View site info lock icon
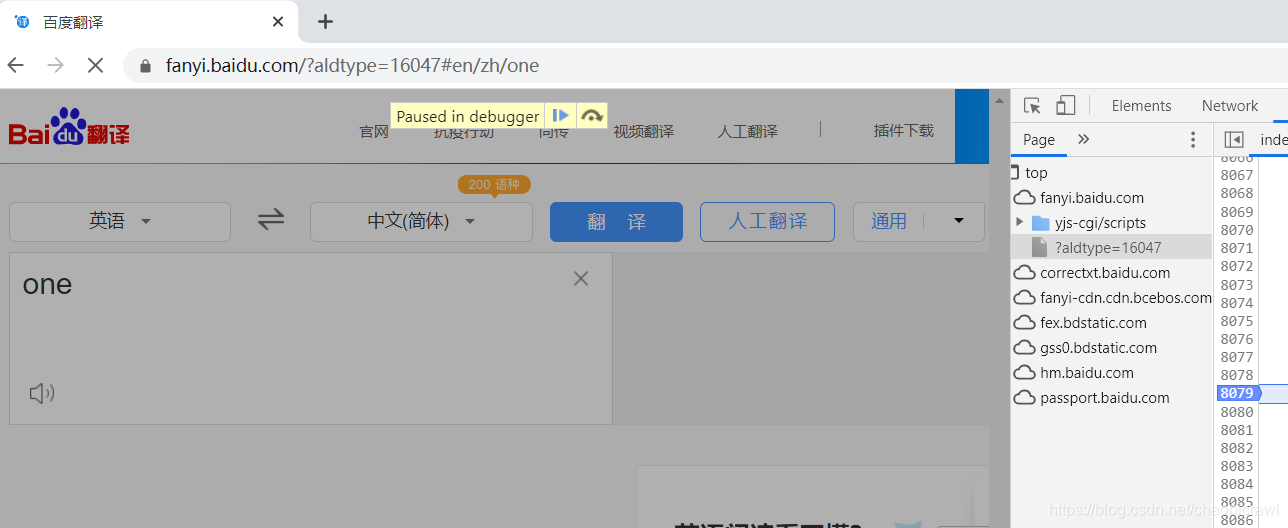This screenshot has width=1288, height=528. (145, 66)
